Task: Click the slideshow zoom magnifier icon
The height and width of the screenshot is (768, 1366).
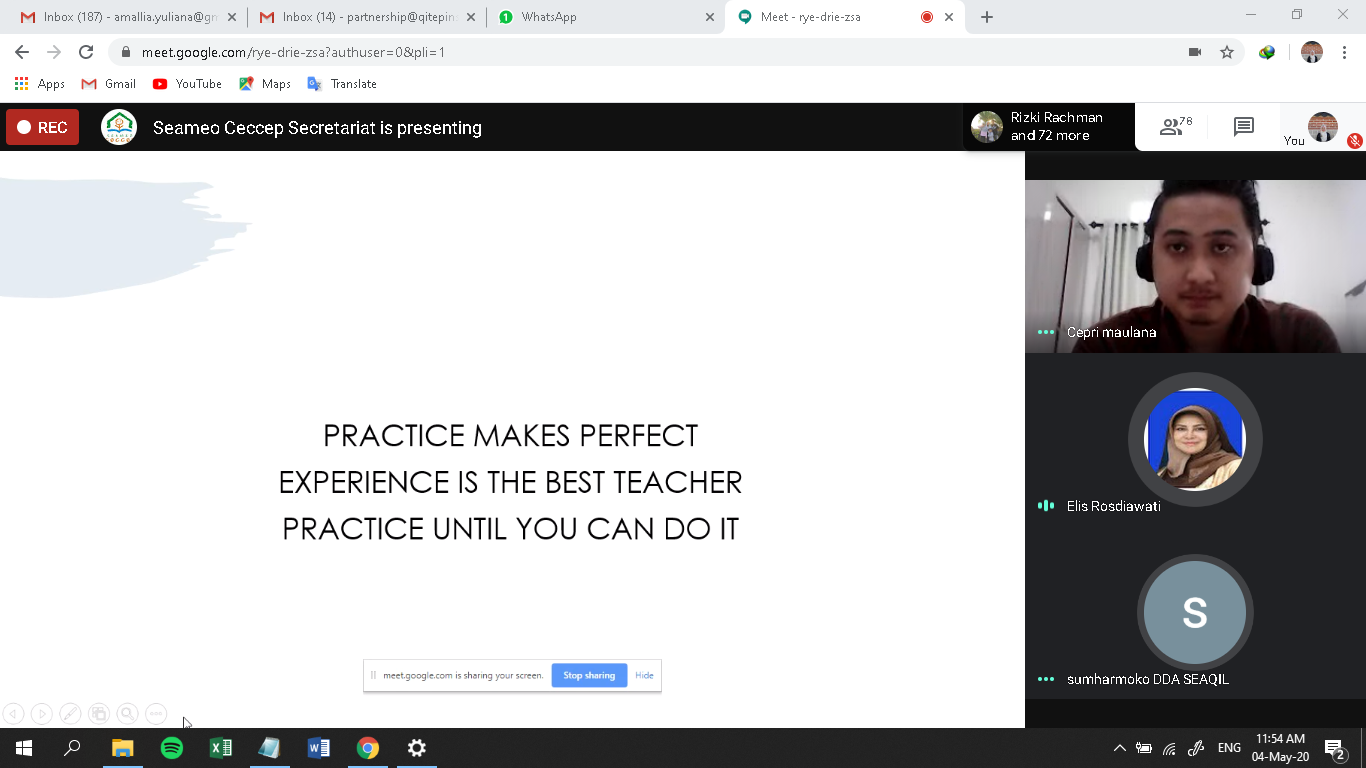Action: click(127, 713)
